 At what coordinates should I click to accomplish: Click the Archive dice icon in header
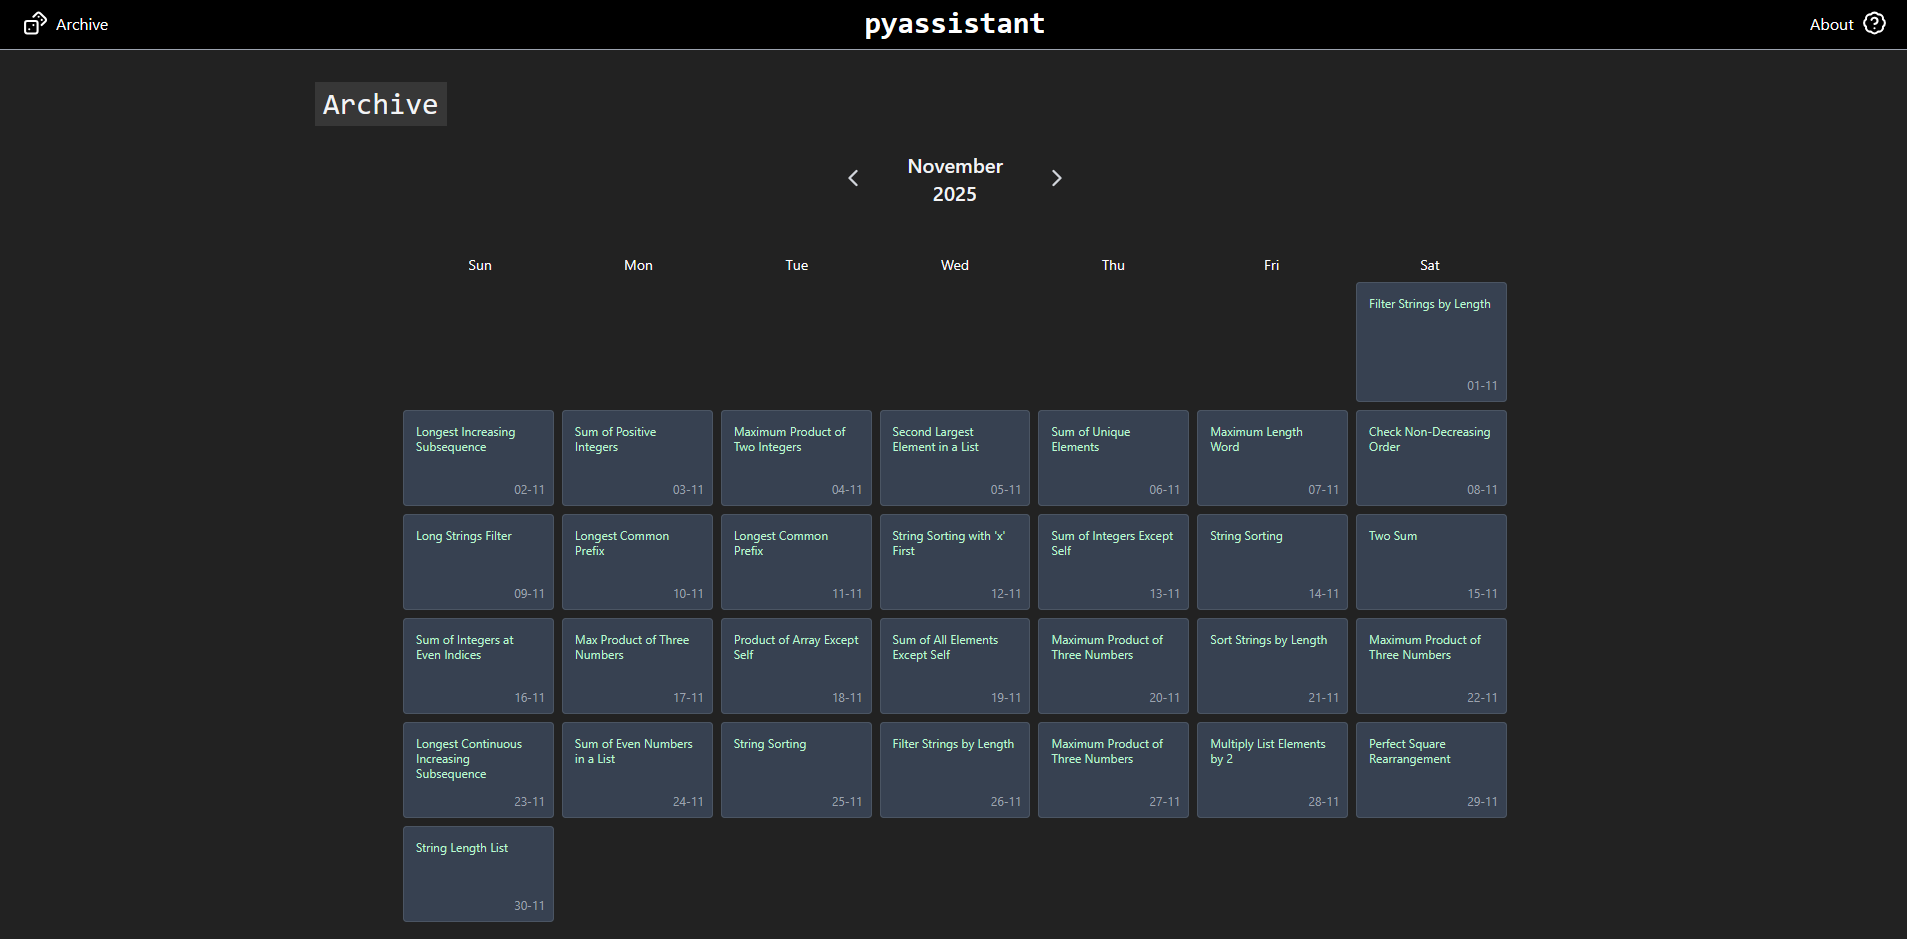[35, 24]
